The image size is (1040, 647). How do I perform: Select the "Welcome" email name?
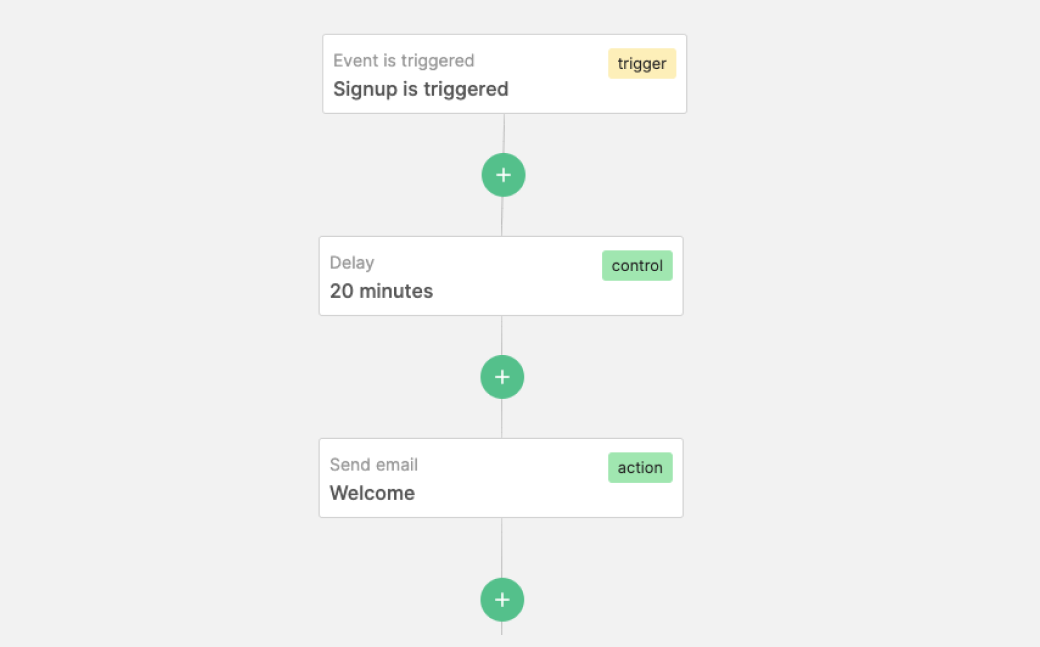click(x=372, y=493)
